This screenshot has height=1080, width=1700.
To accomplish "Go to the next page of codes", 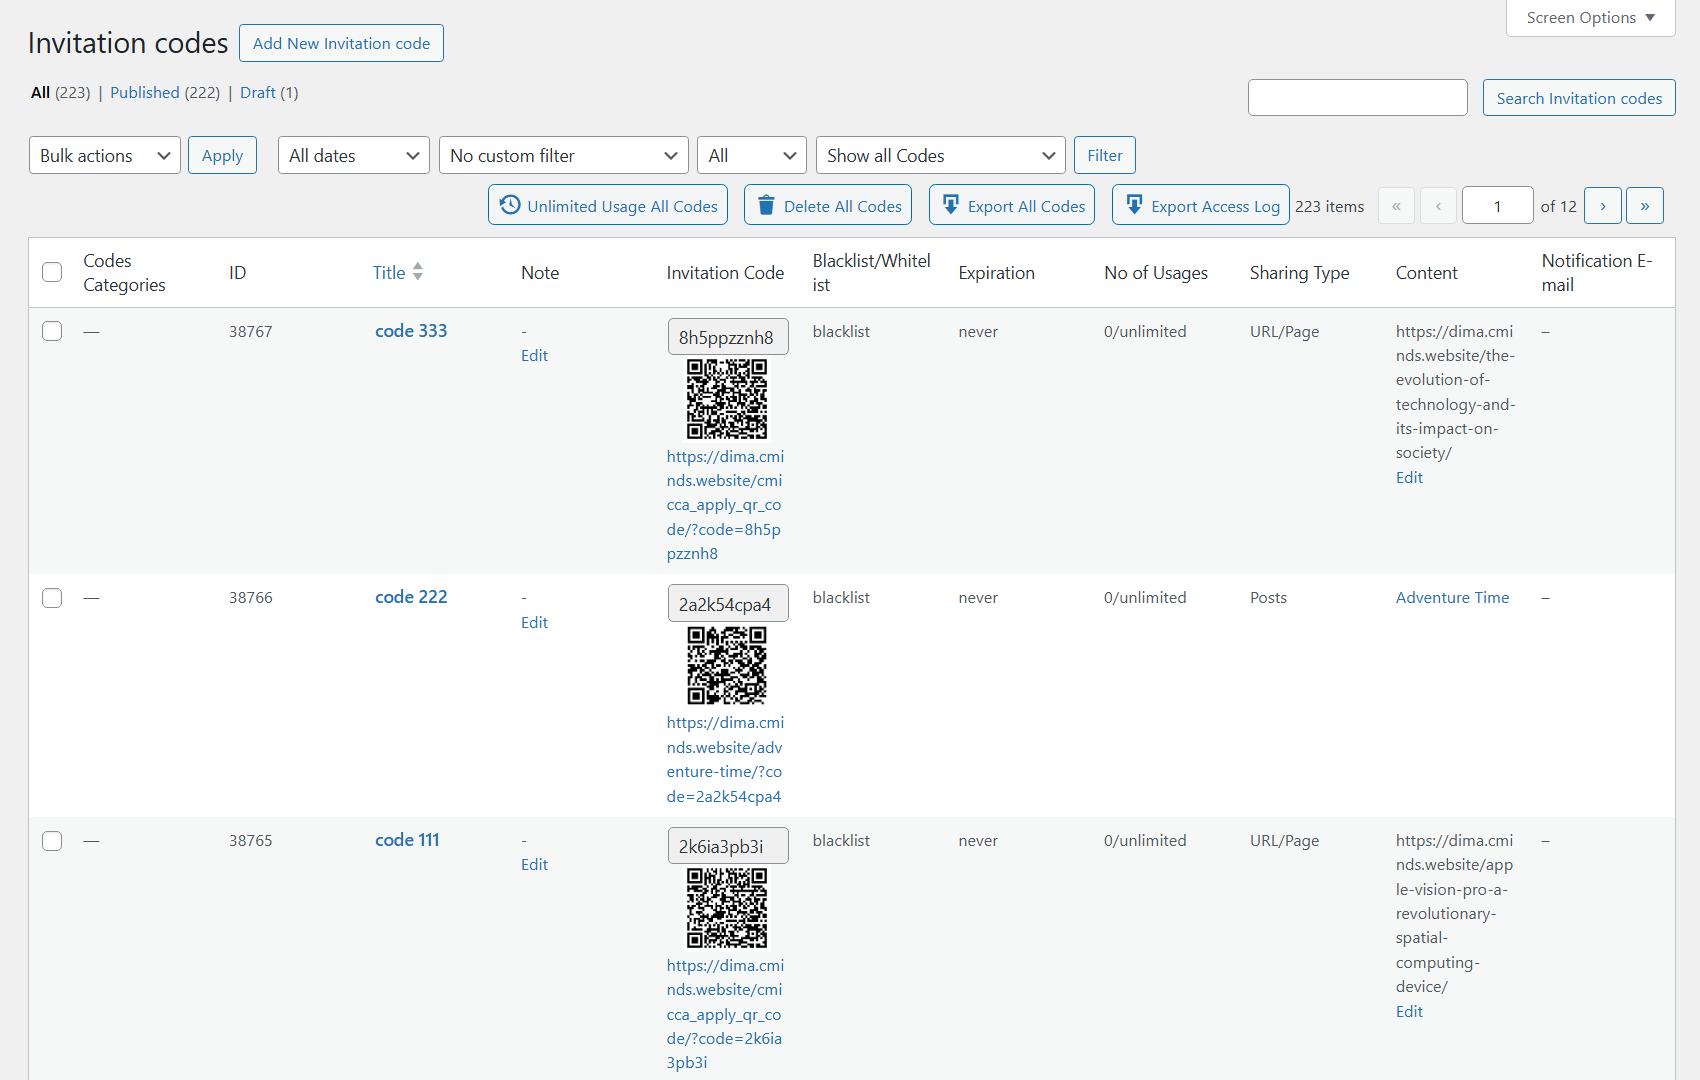I will point(1603,206).
